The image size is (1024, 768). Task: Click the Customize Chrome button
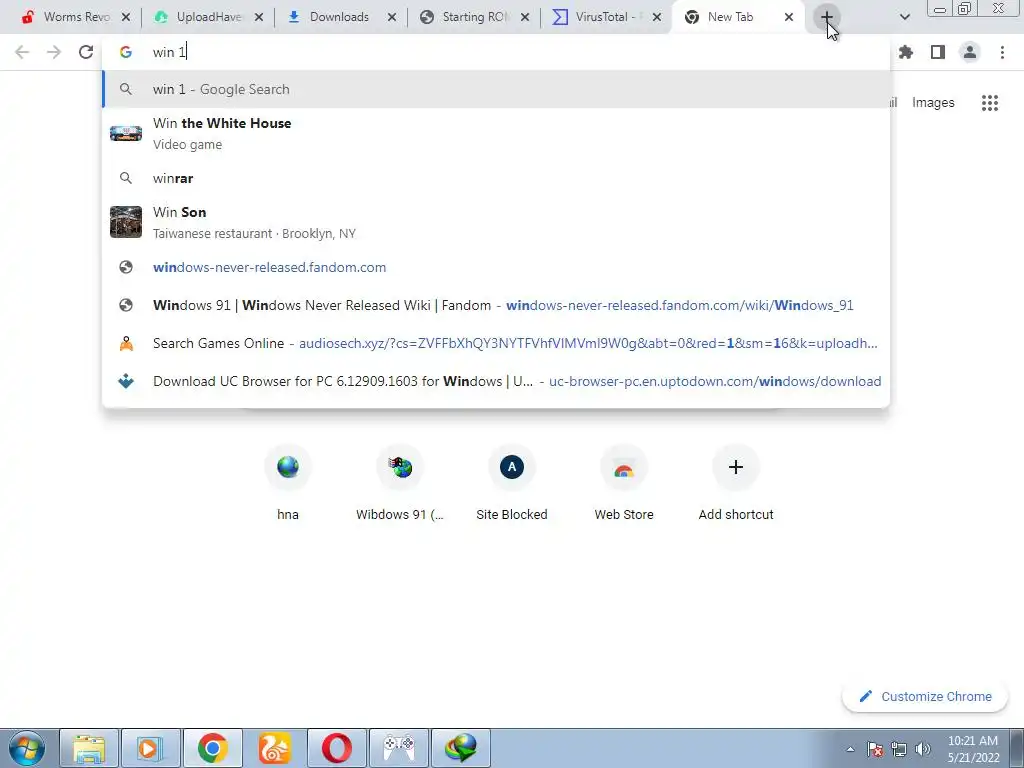(x=925, y=696)
